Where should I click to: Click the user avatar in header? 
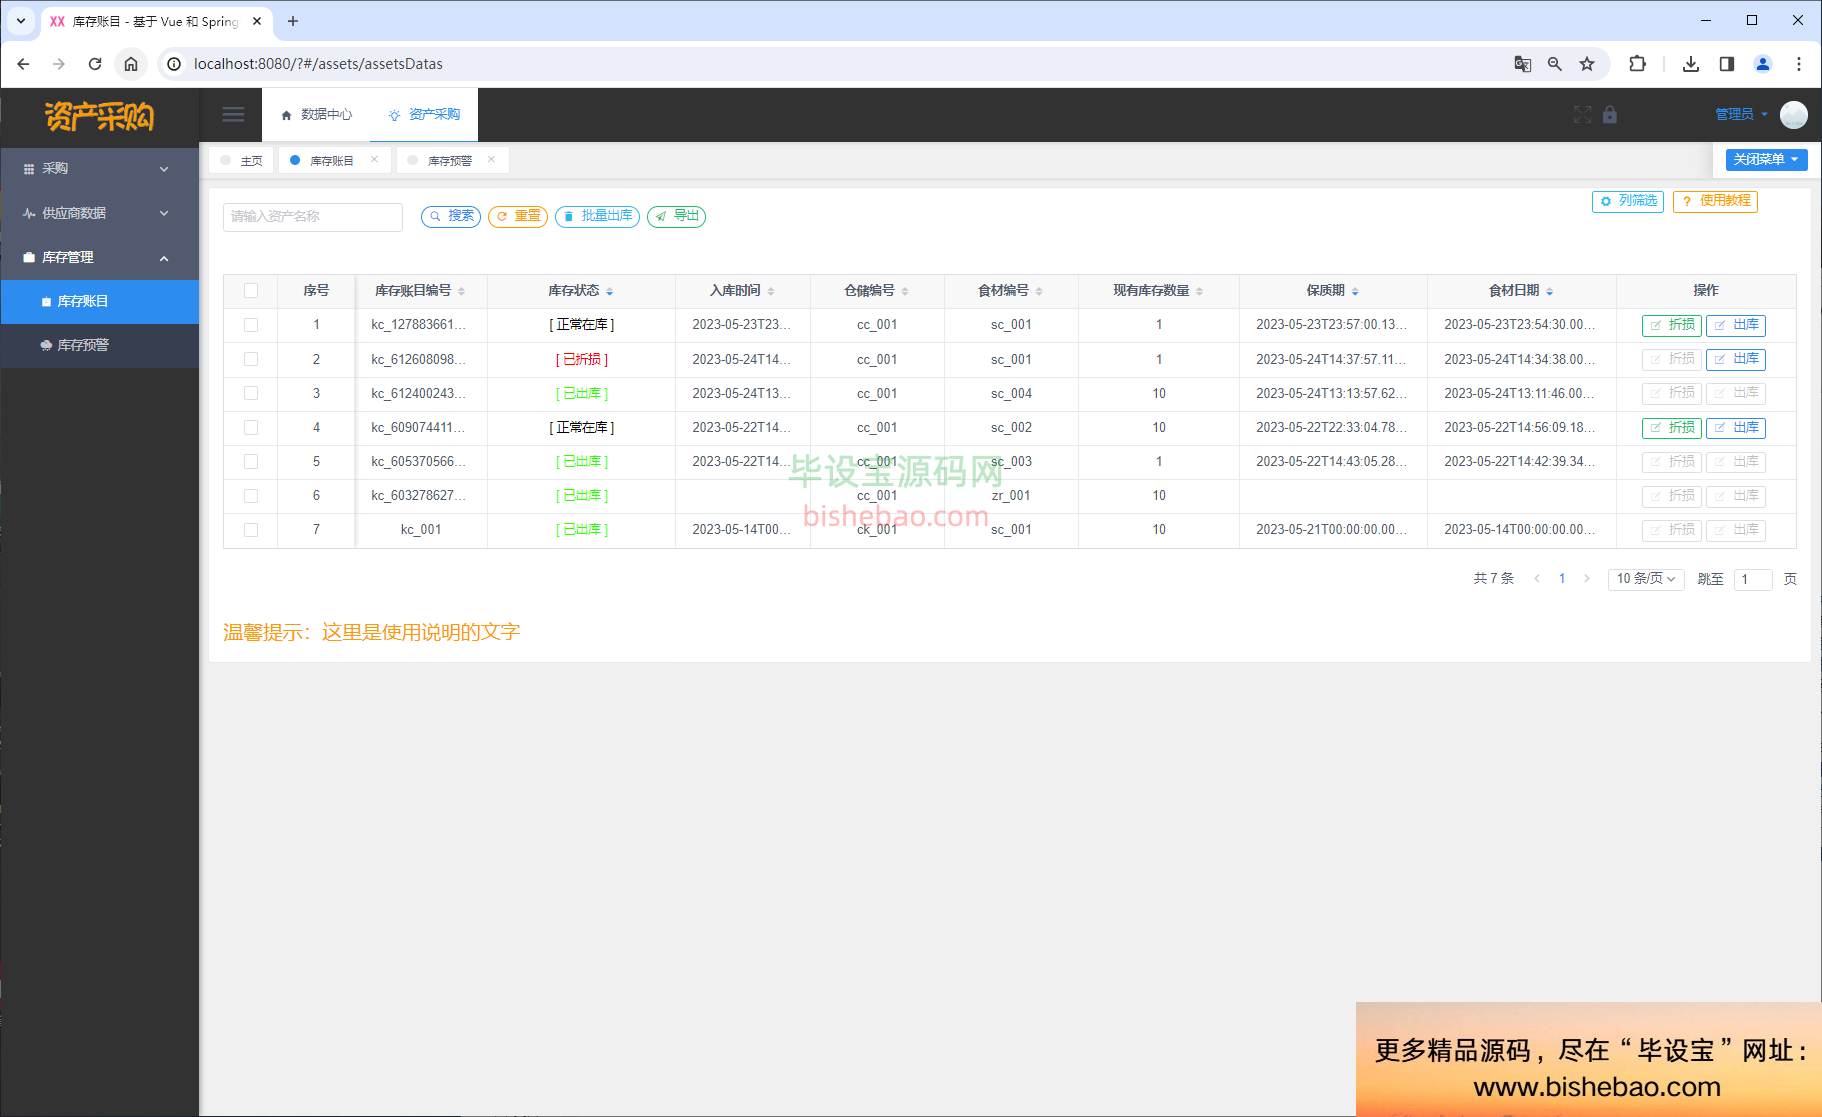click(1793, 115)
